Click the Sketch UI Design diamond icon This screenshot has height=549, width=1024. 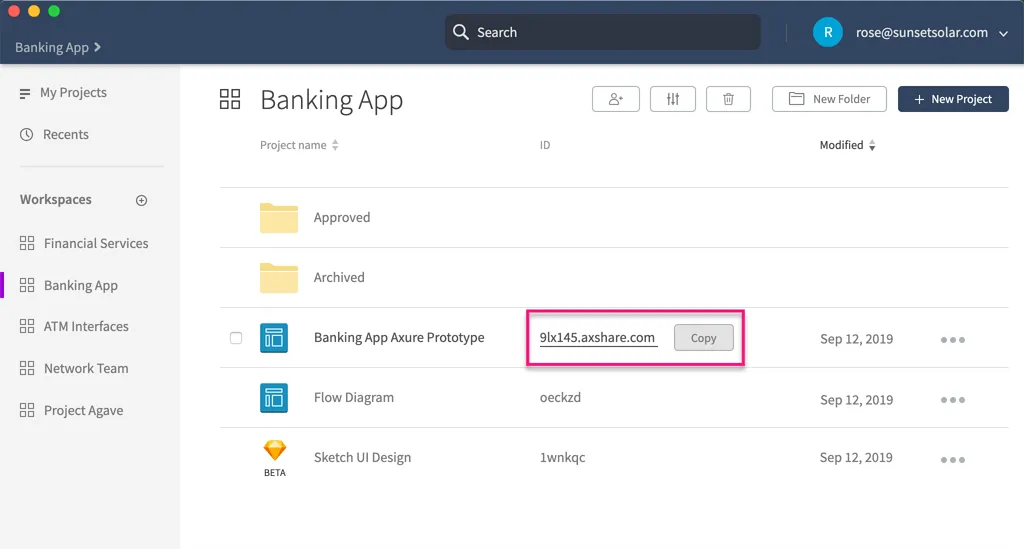pyautogui.click(x=274, y=451)
